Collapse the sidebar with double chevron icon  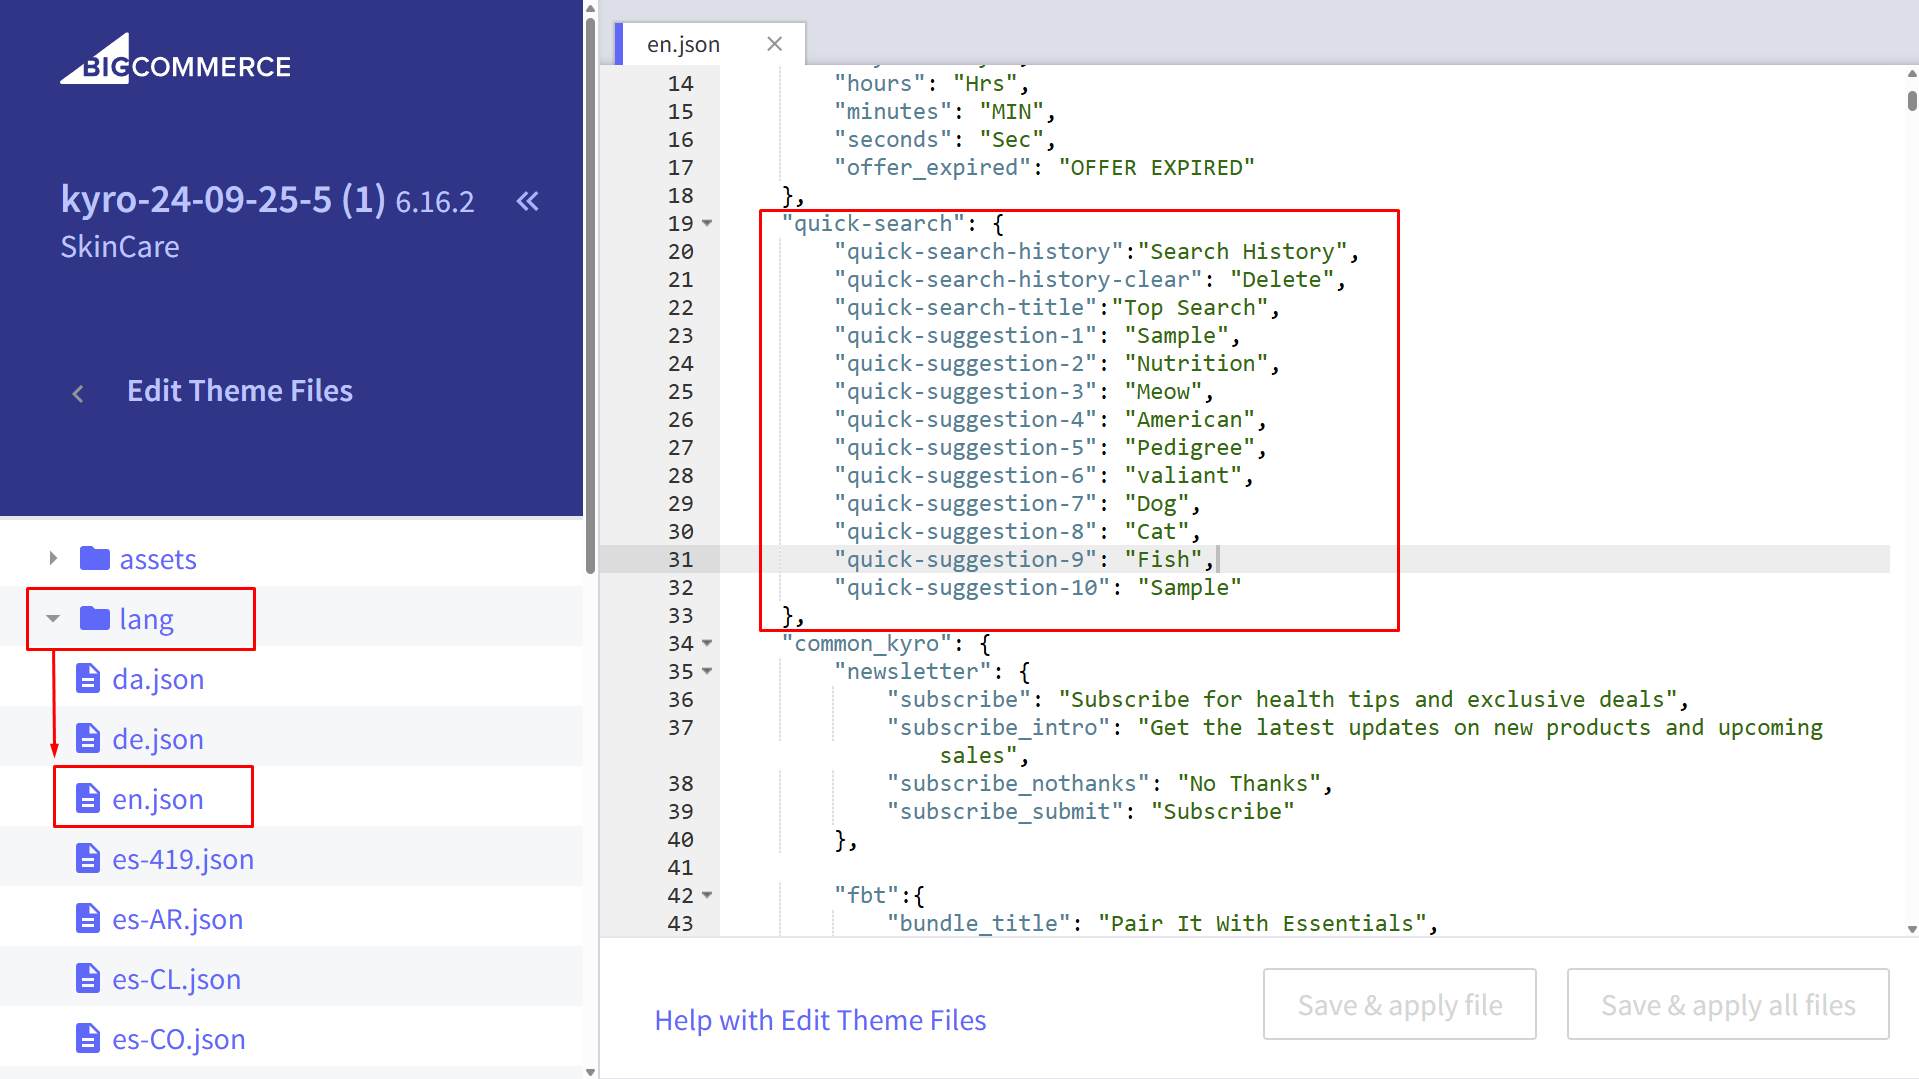click(527, 201)
